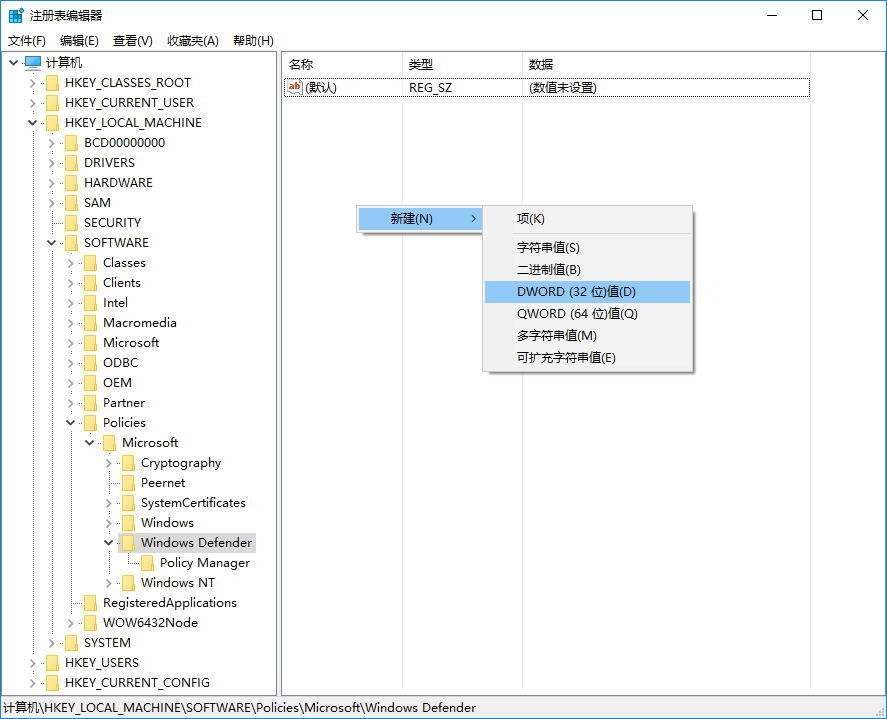The height and width of the screenshot is (719, 887).
Task: Click the BCD00000000 folder icon
Action: point(71,143)
